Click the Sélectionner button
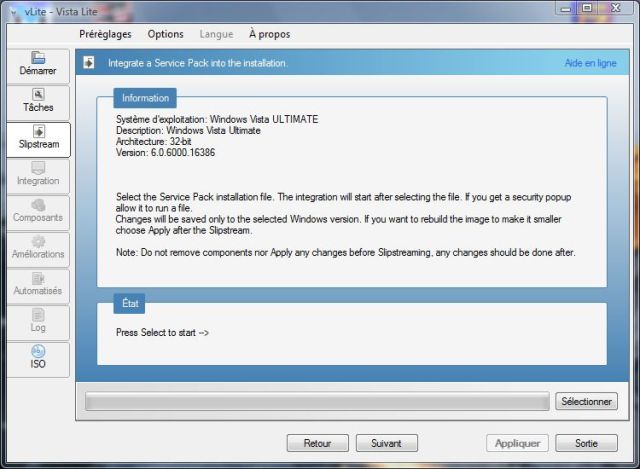The width and height of the screenshot is (640, 469). (586, 402)
